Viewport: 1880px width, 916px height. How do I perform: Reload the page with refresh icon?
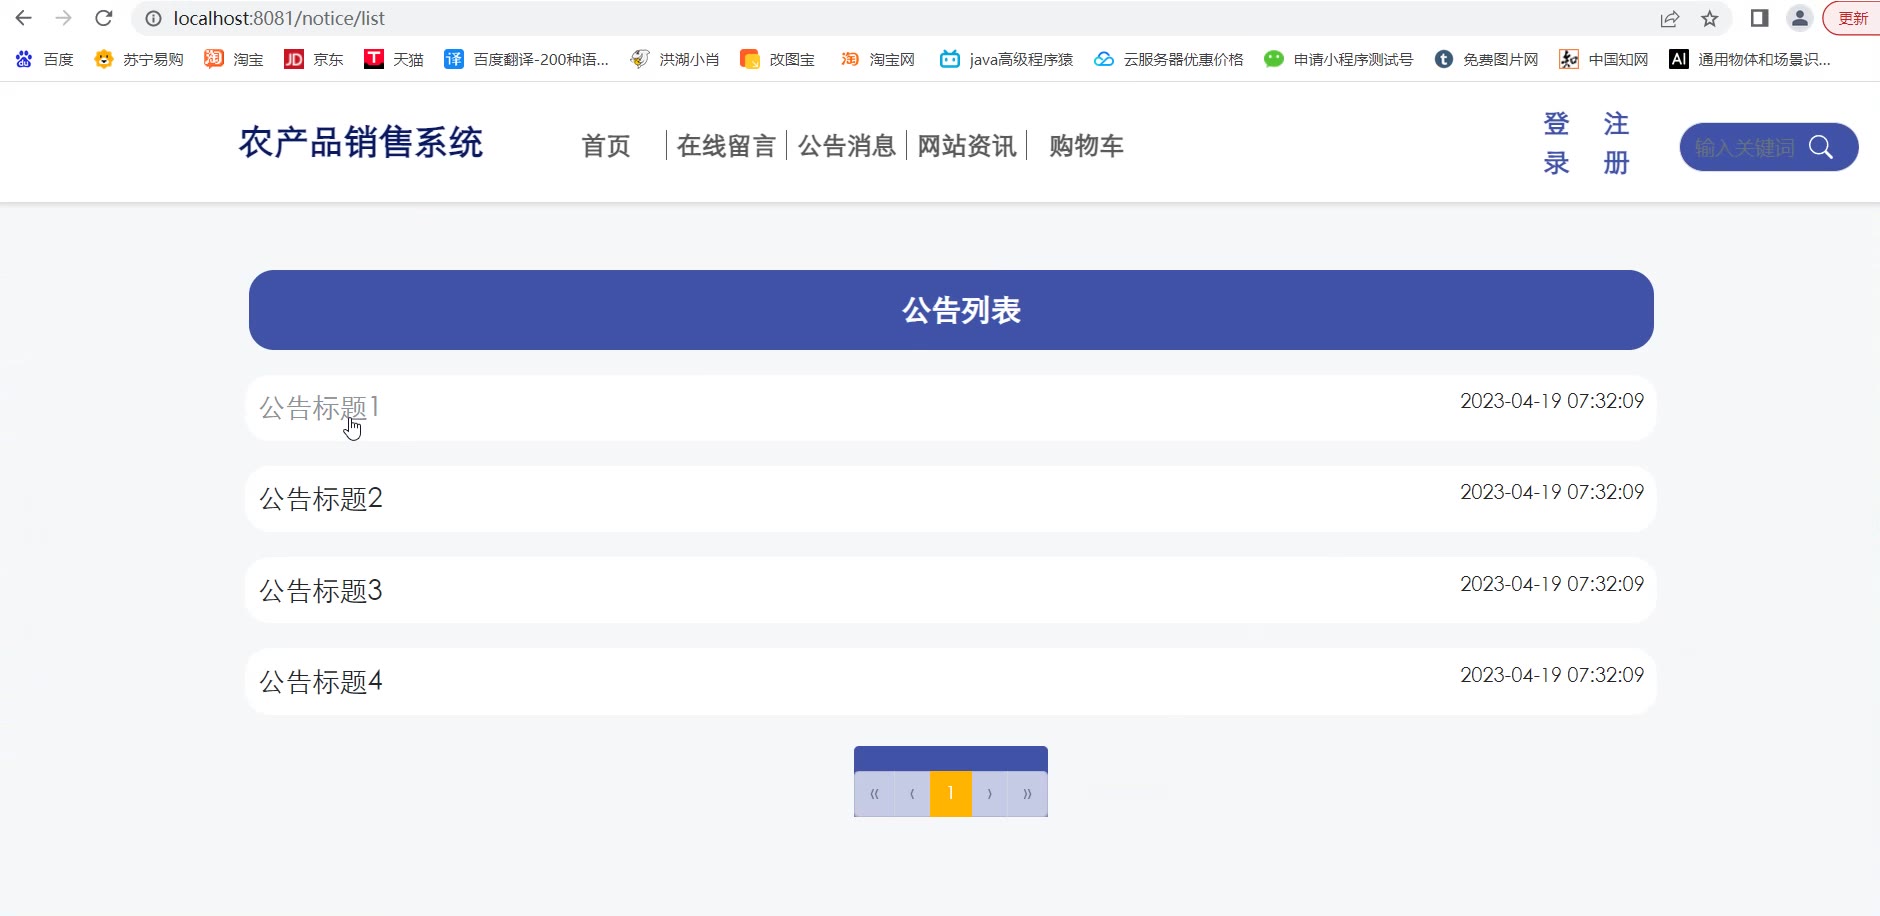coord(103,18)
